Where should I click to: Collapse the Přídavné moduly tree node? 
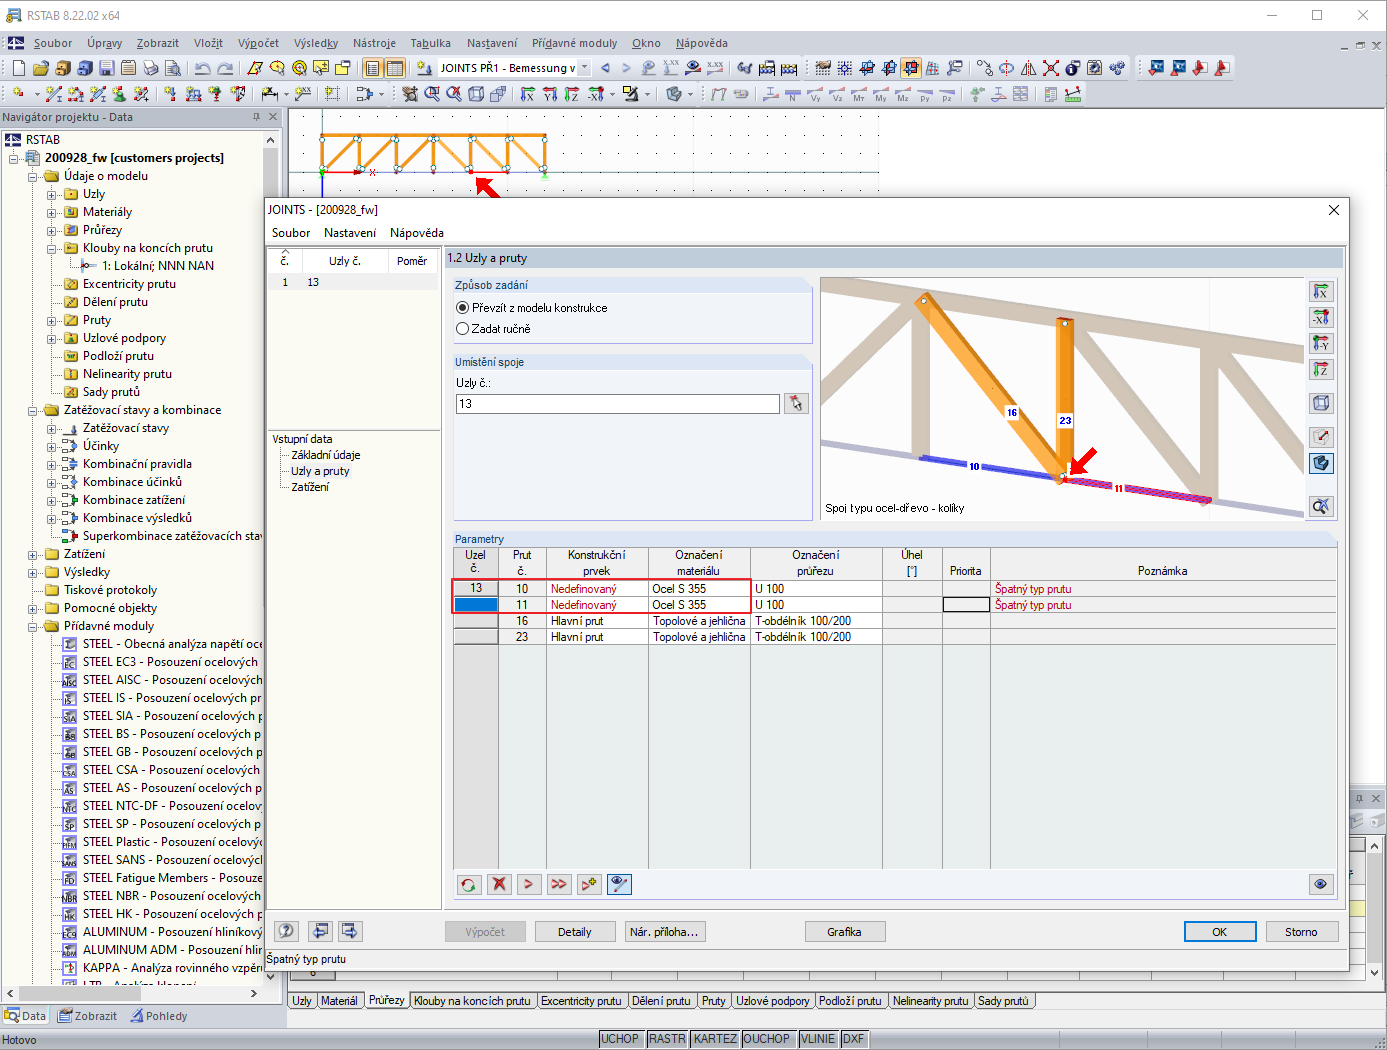click(x=33, y=626)
